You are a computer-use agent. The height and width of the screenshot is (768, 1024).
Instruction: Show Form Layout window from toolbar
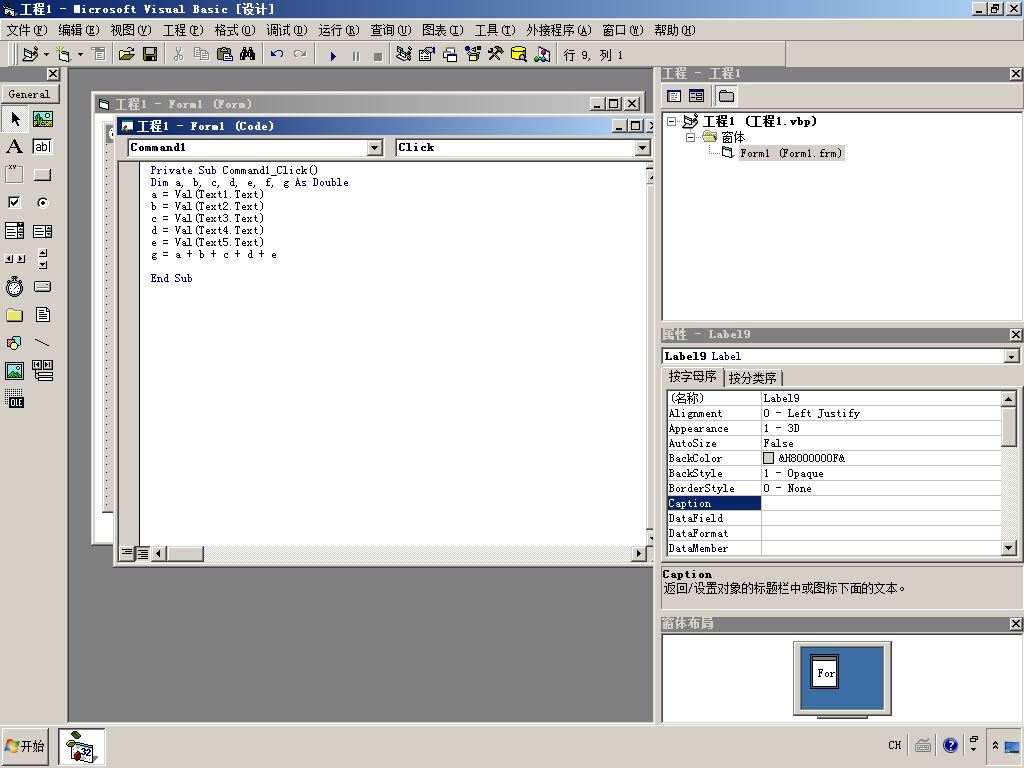tap(450, 54)
